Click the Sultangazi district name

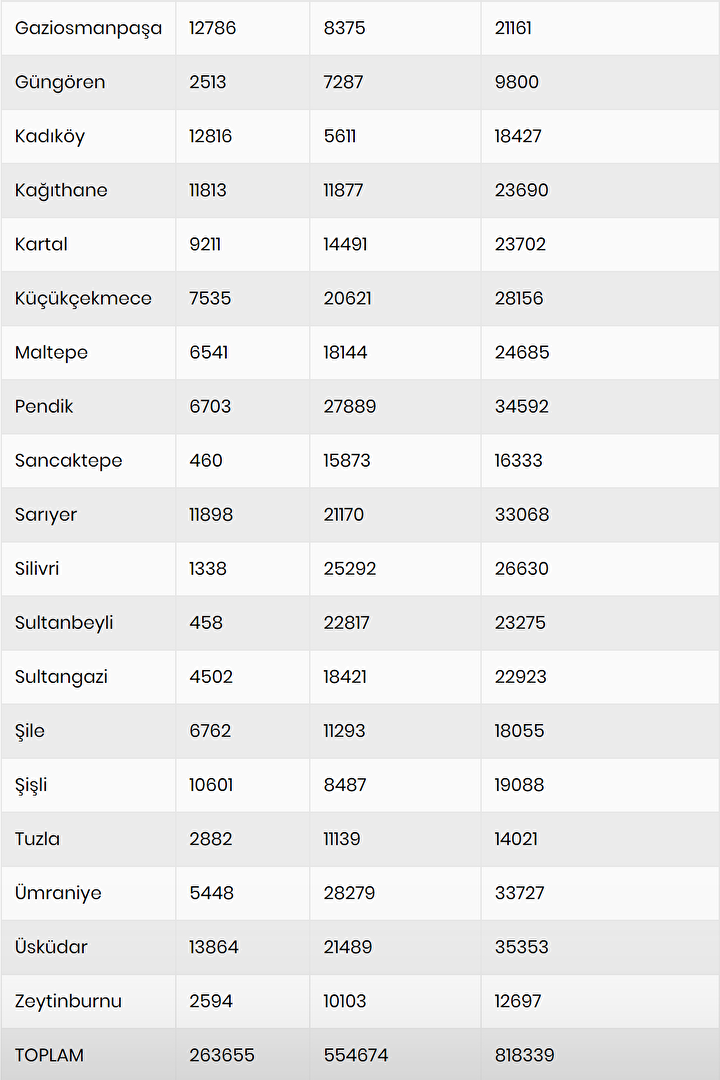[61, 676]
